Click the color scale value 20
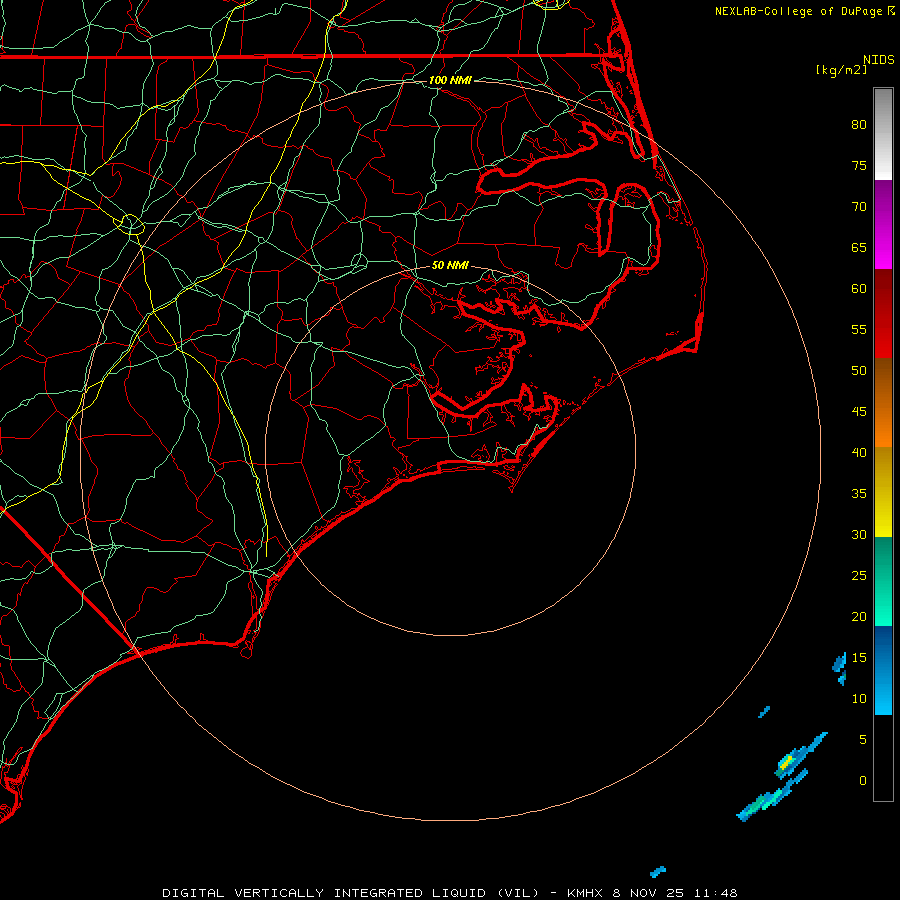Viewport: 900px width, 900px height. coord(859,617)
